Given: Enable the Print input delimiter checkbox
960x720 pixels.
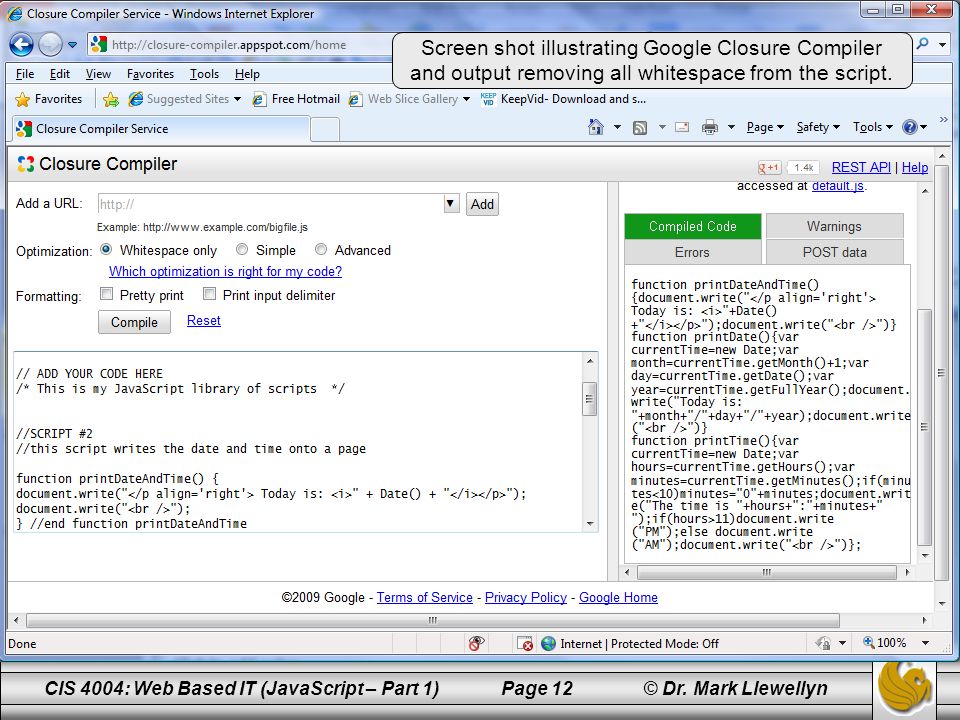Looking at the screenshot, I should [x=209, y=294].
